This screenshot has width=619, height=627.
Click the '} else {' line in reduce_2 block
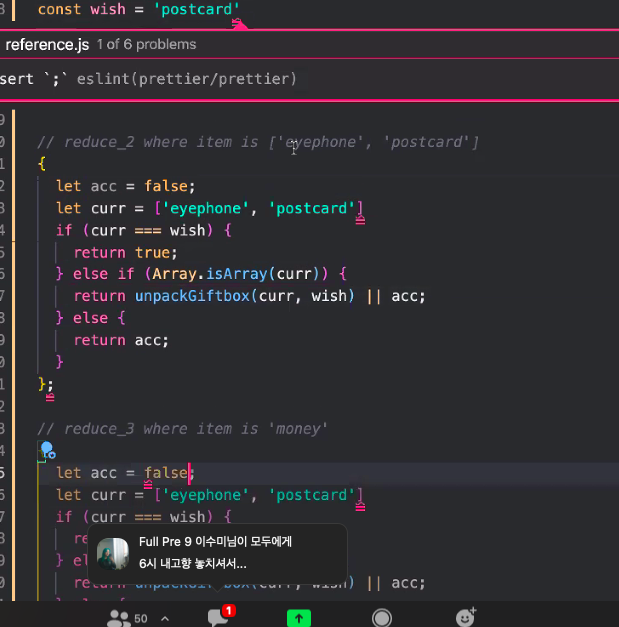click(91, 318)
